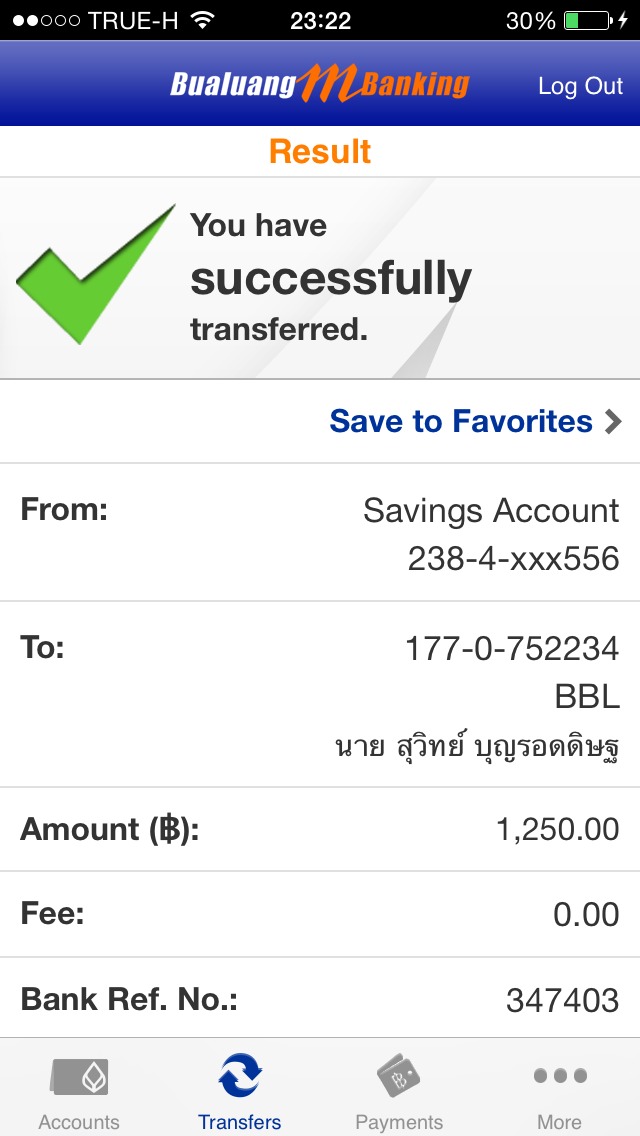Viewport: 640px width, 1136px height.
Task: Tap the Fee value 0.00
Action: pyautogui.click(x=586, y=914)
